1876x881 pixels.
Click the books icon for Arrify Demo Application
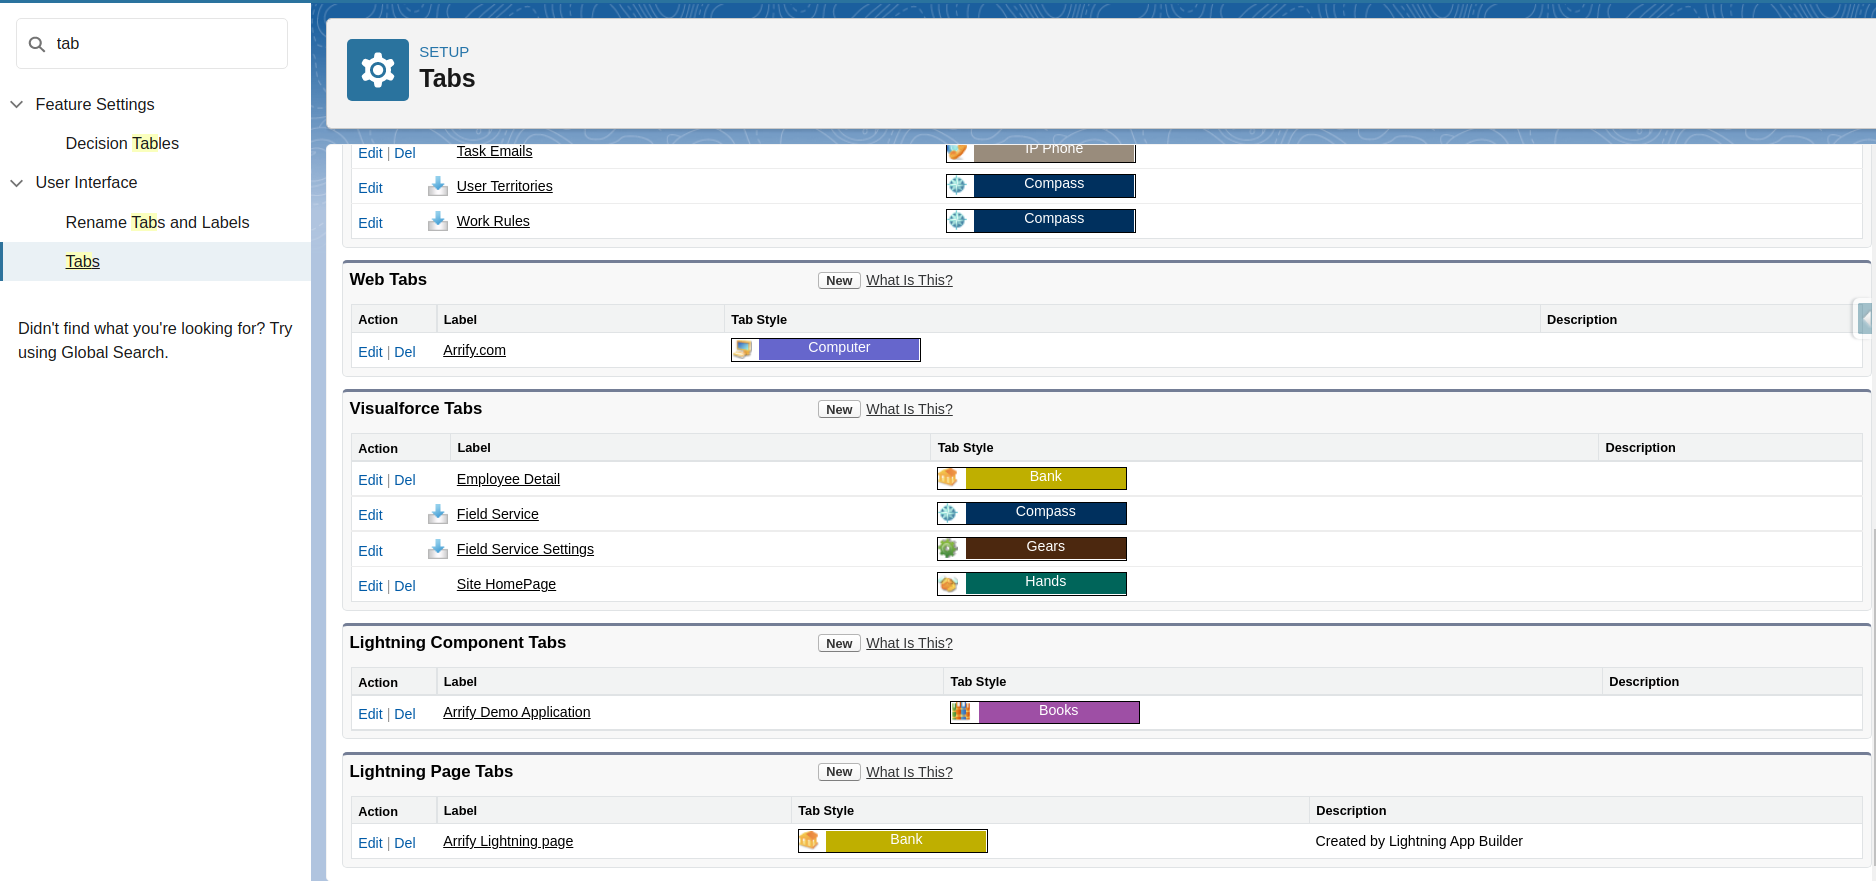pos(962,712)
